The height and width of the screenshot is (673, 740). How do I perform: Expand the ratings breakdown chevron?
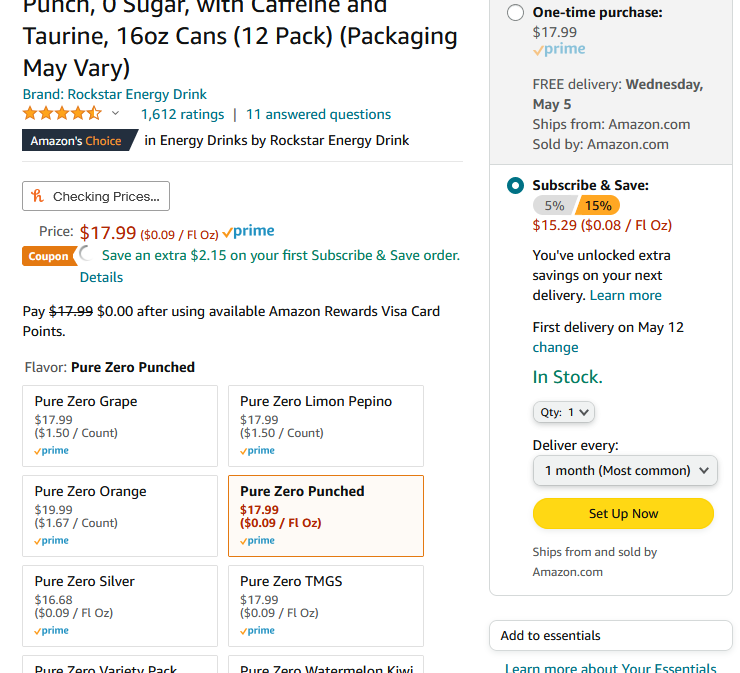tap(115, 113)
